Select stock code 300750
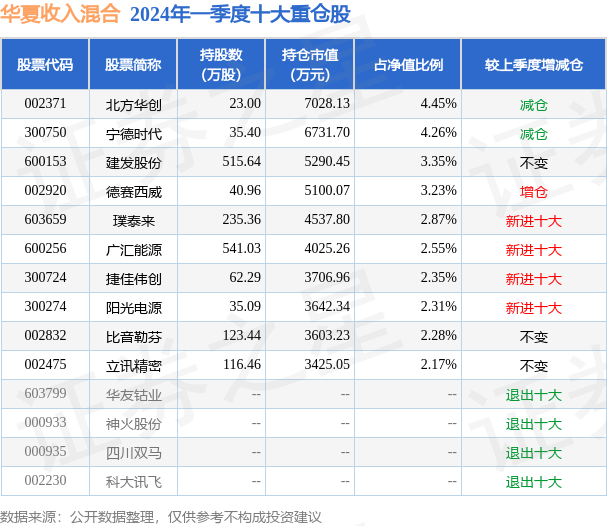 click(45, 133)
